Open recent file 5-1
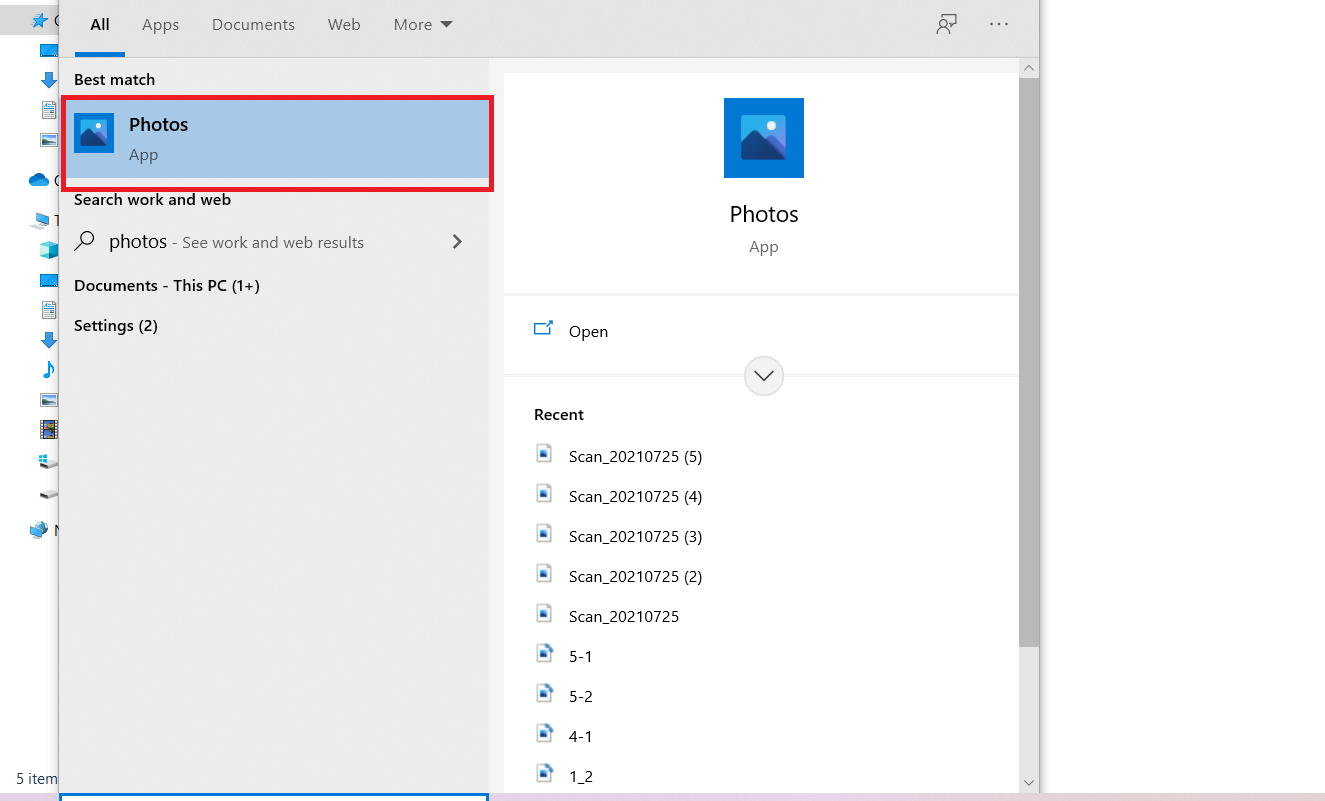Viewport: 1325px width, 801px height. tap(580, 656)
